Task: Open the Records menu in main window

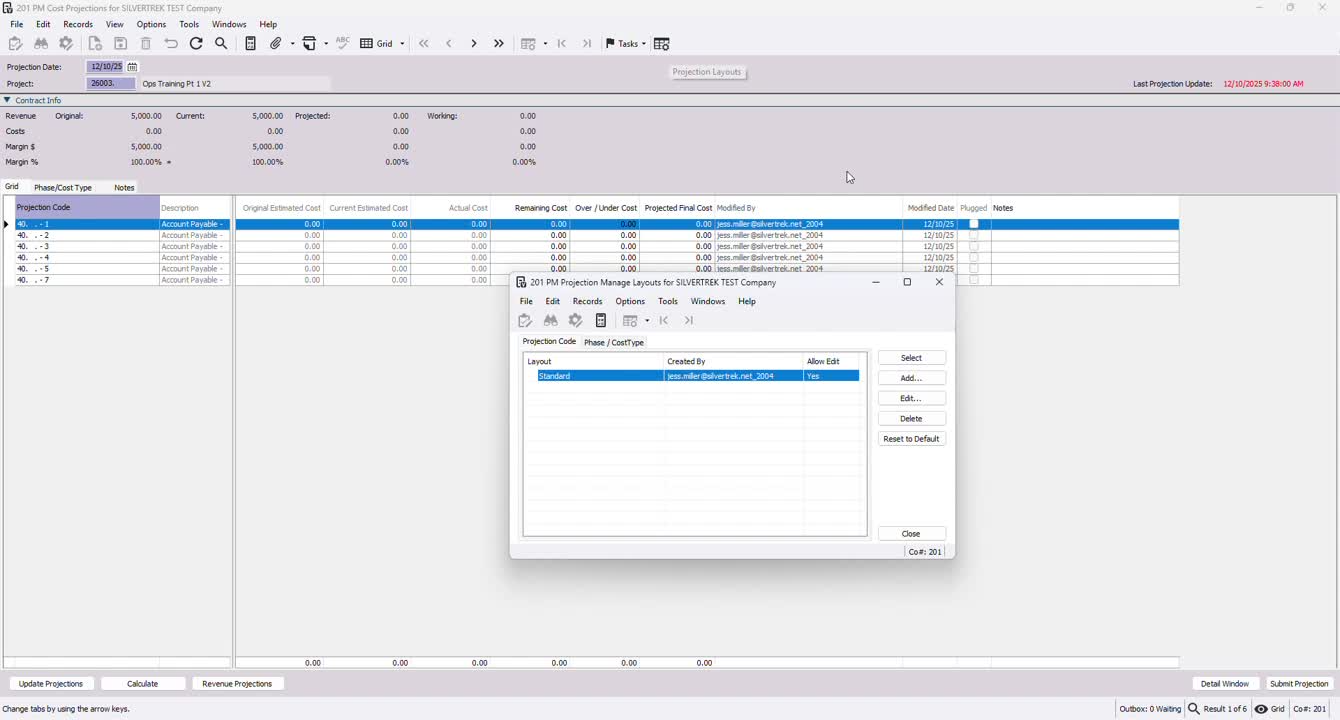Action: pyautogui.click(x=78, y=24)
